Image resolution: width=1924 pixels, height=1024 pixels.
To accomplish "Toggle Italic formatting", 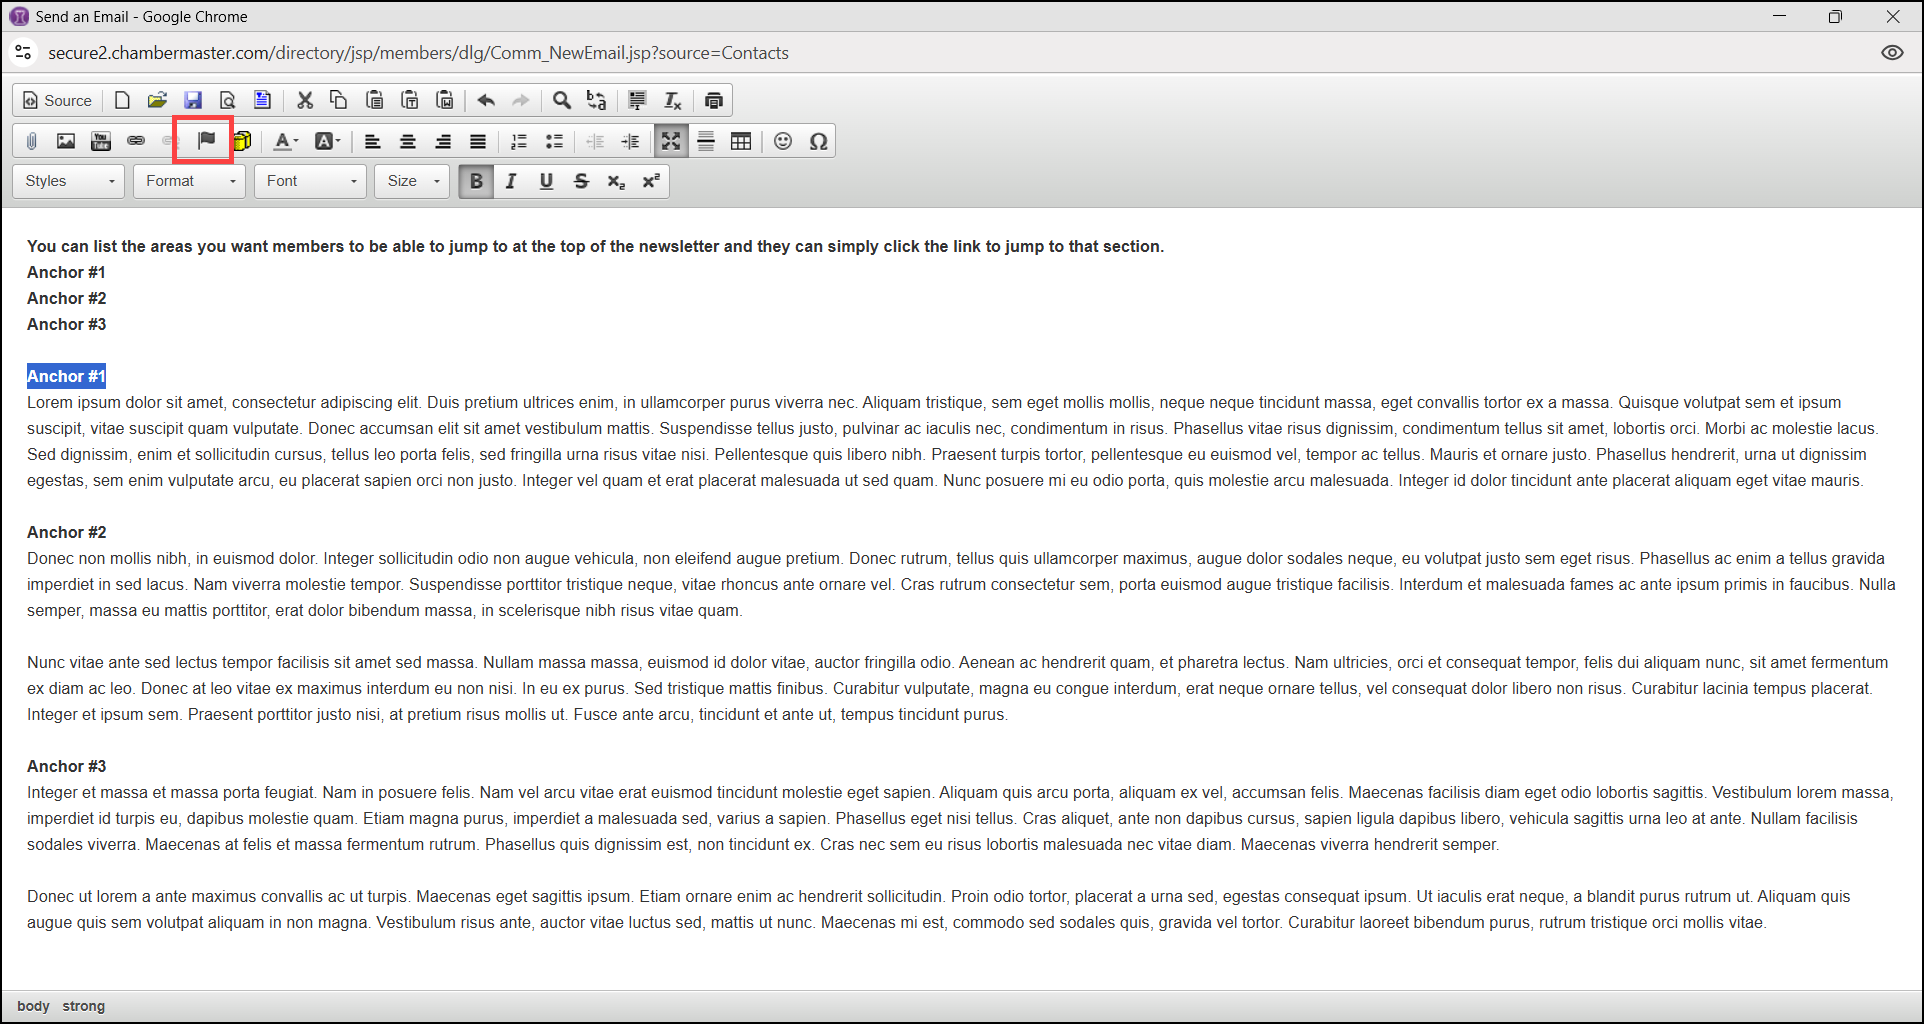I will coord(511,181).
